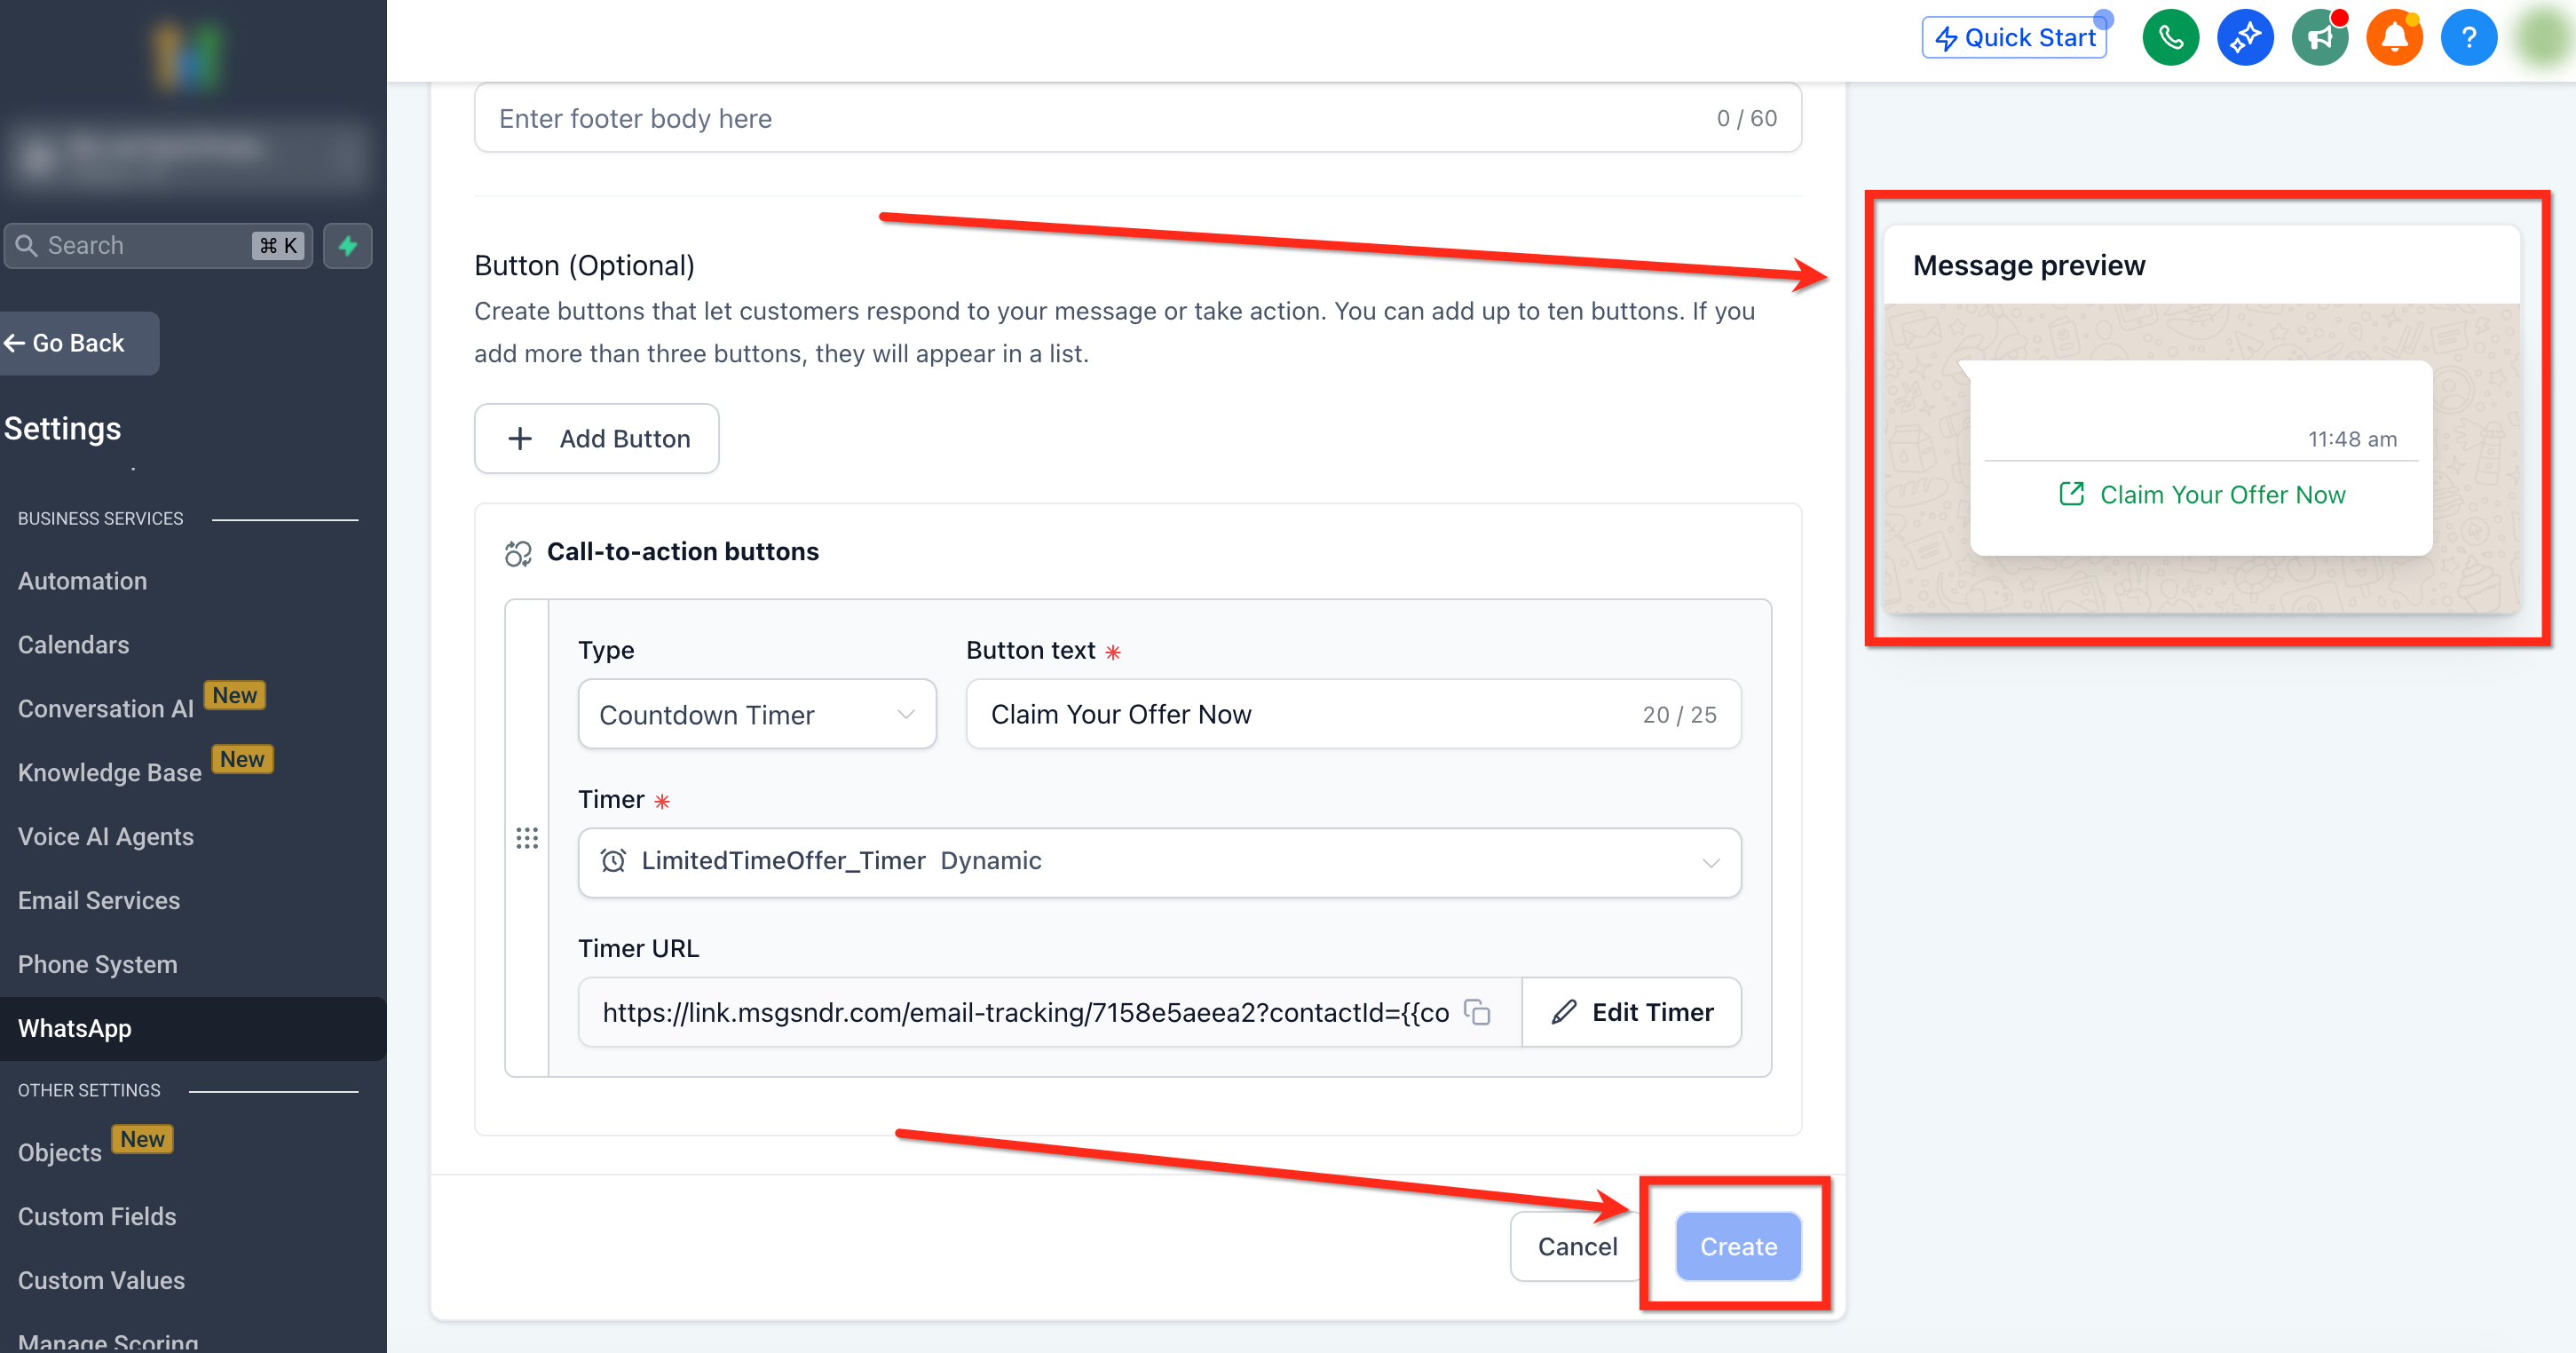Click the Create button

(x=1738, y=1246)
